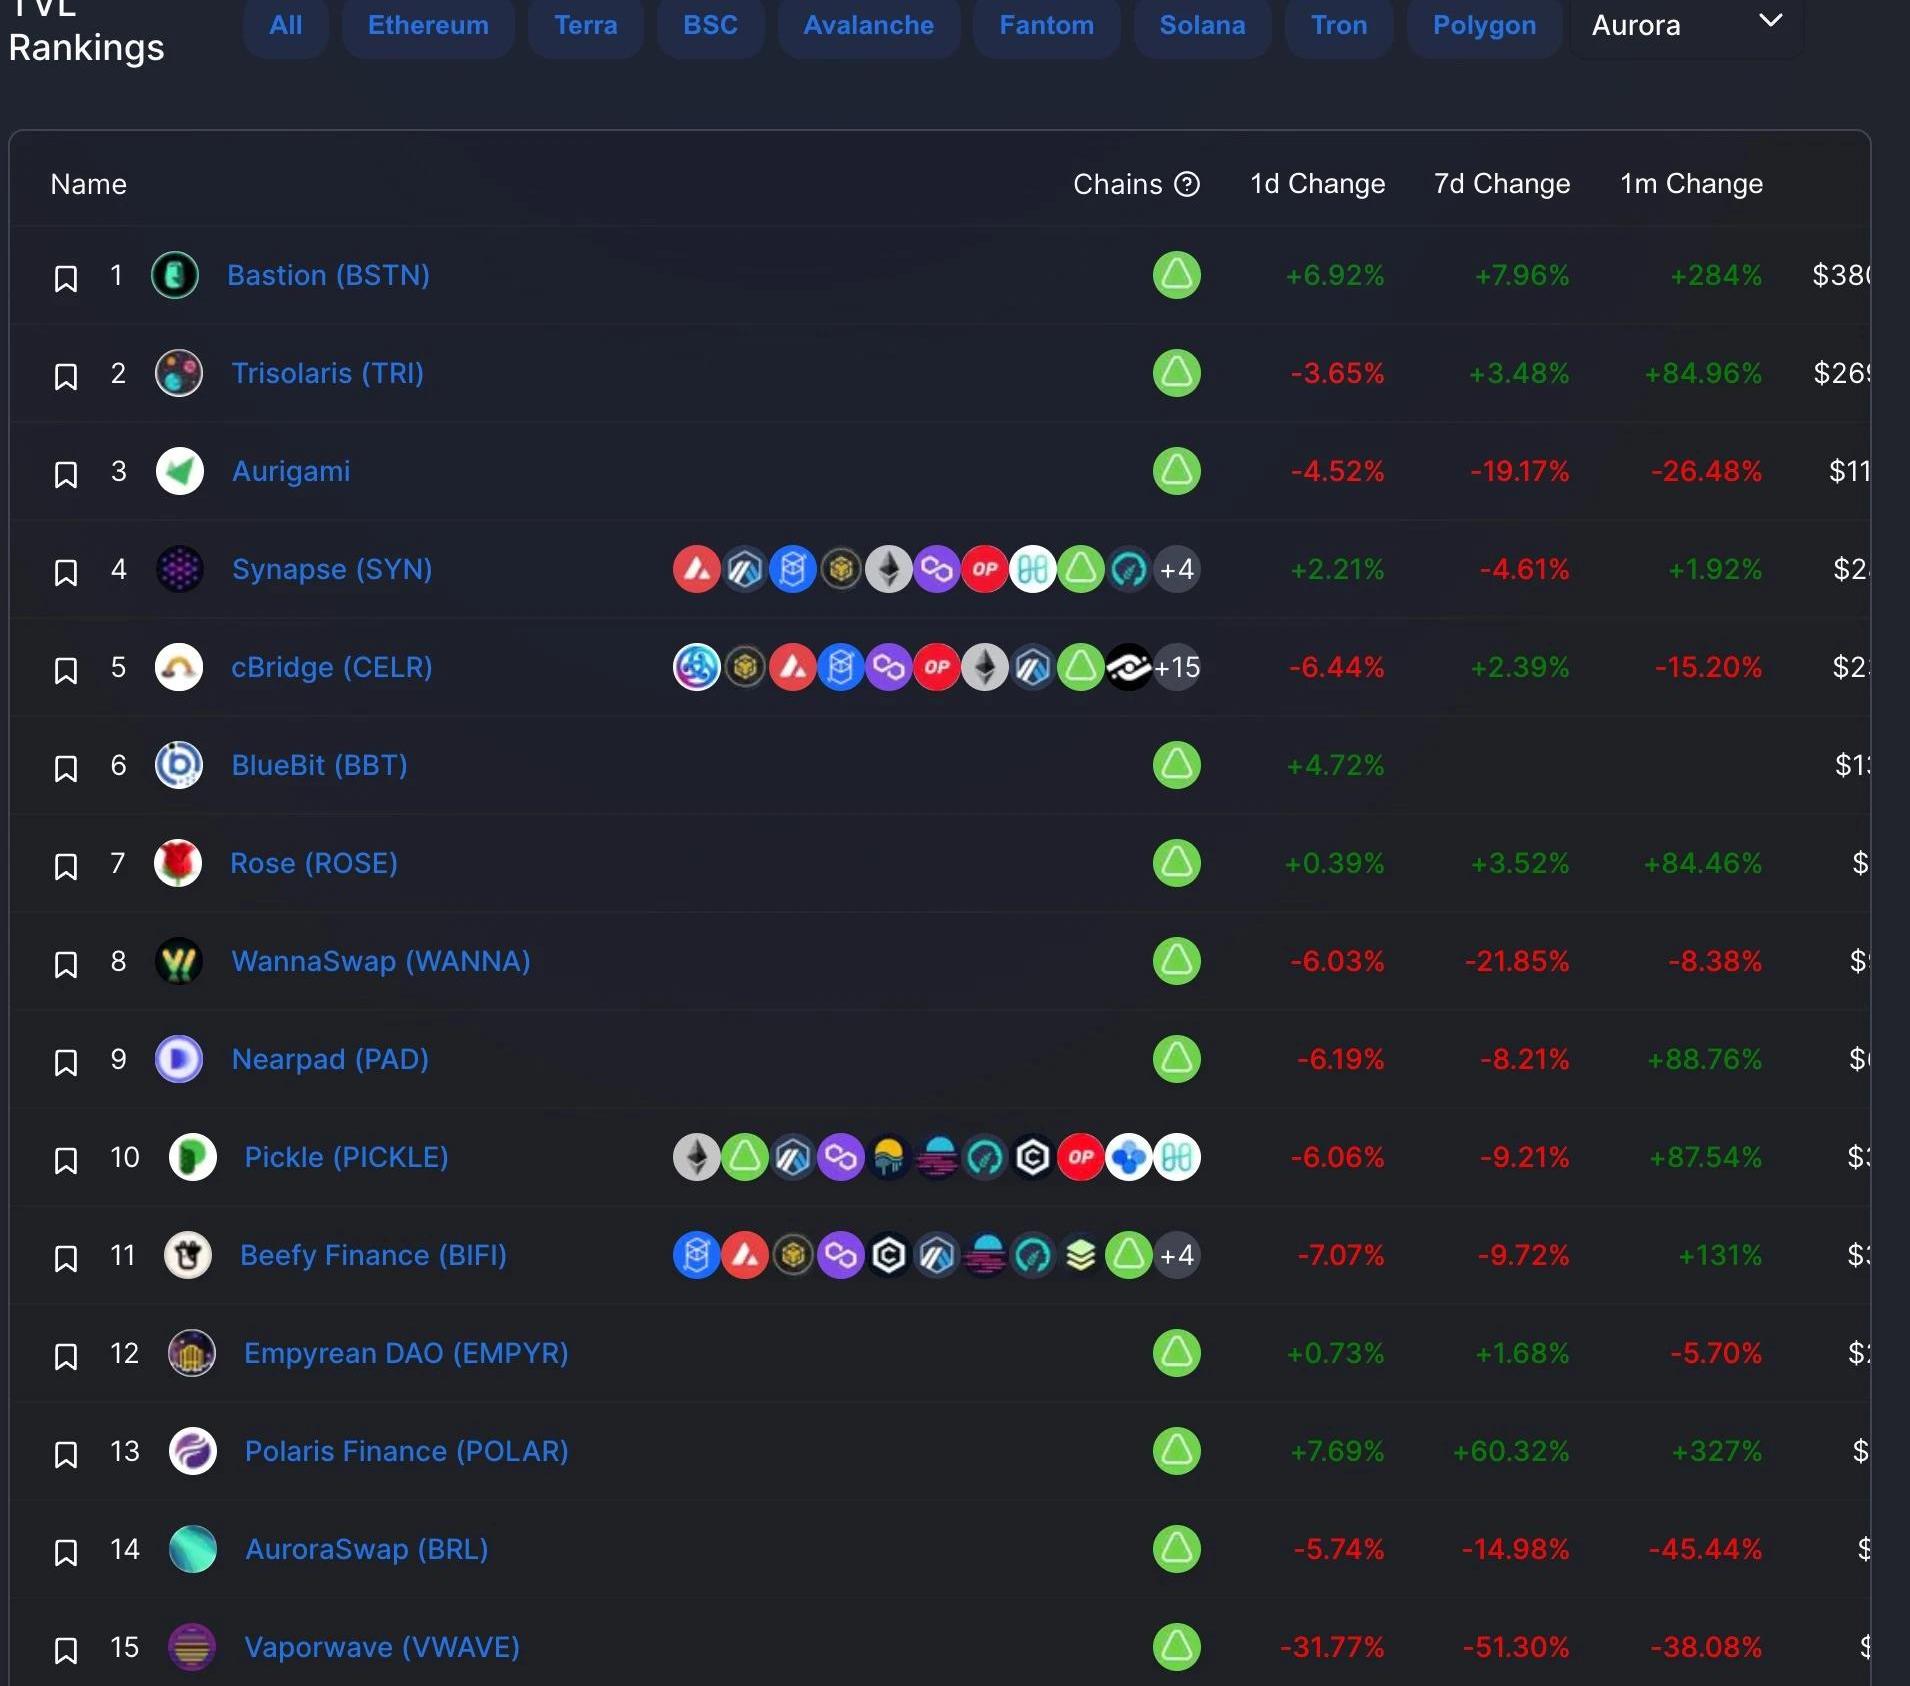Bookmark the Trisolaris (TRI) row

tap(66, 376)
